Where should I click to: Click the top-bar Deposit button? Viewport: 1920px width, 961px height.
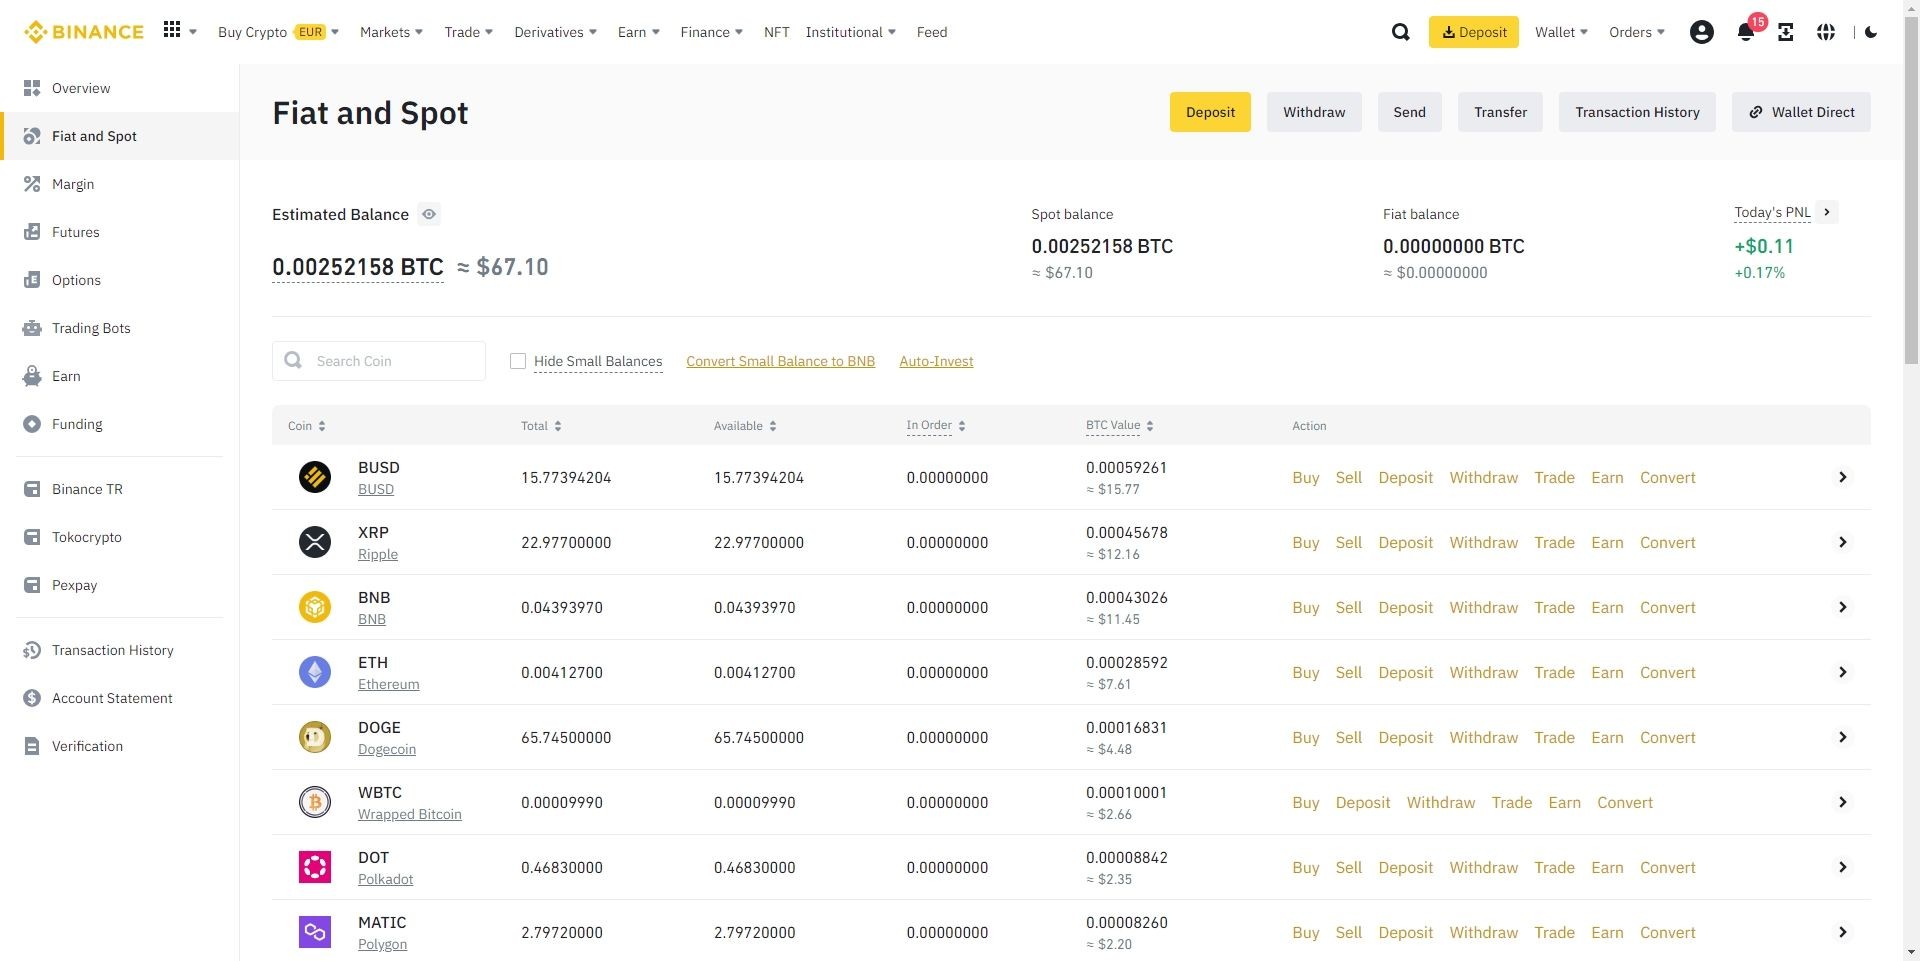click(x=1473, y=32)
